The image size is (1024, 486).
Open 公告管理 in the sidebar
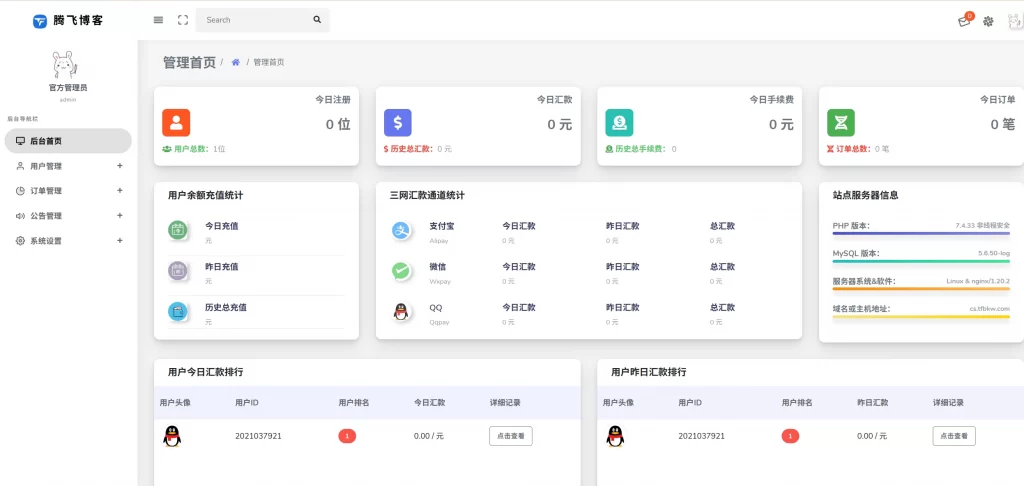[68, 216]
